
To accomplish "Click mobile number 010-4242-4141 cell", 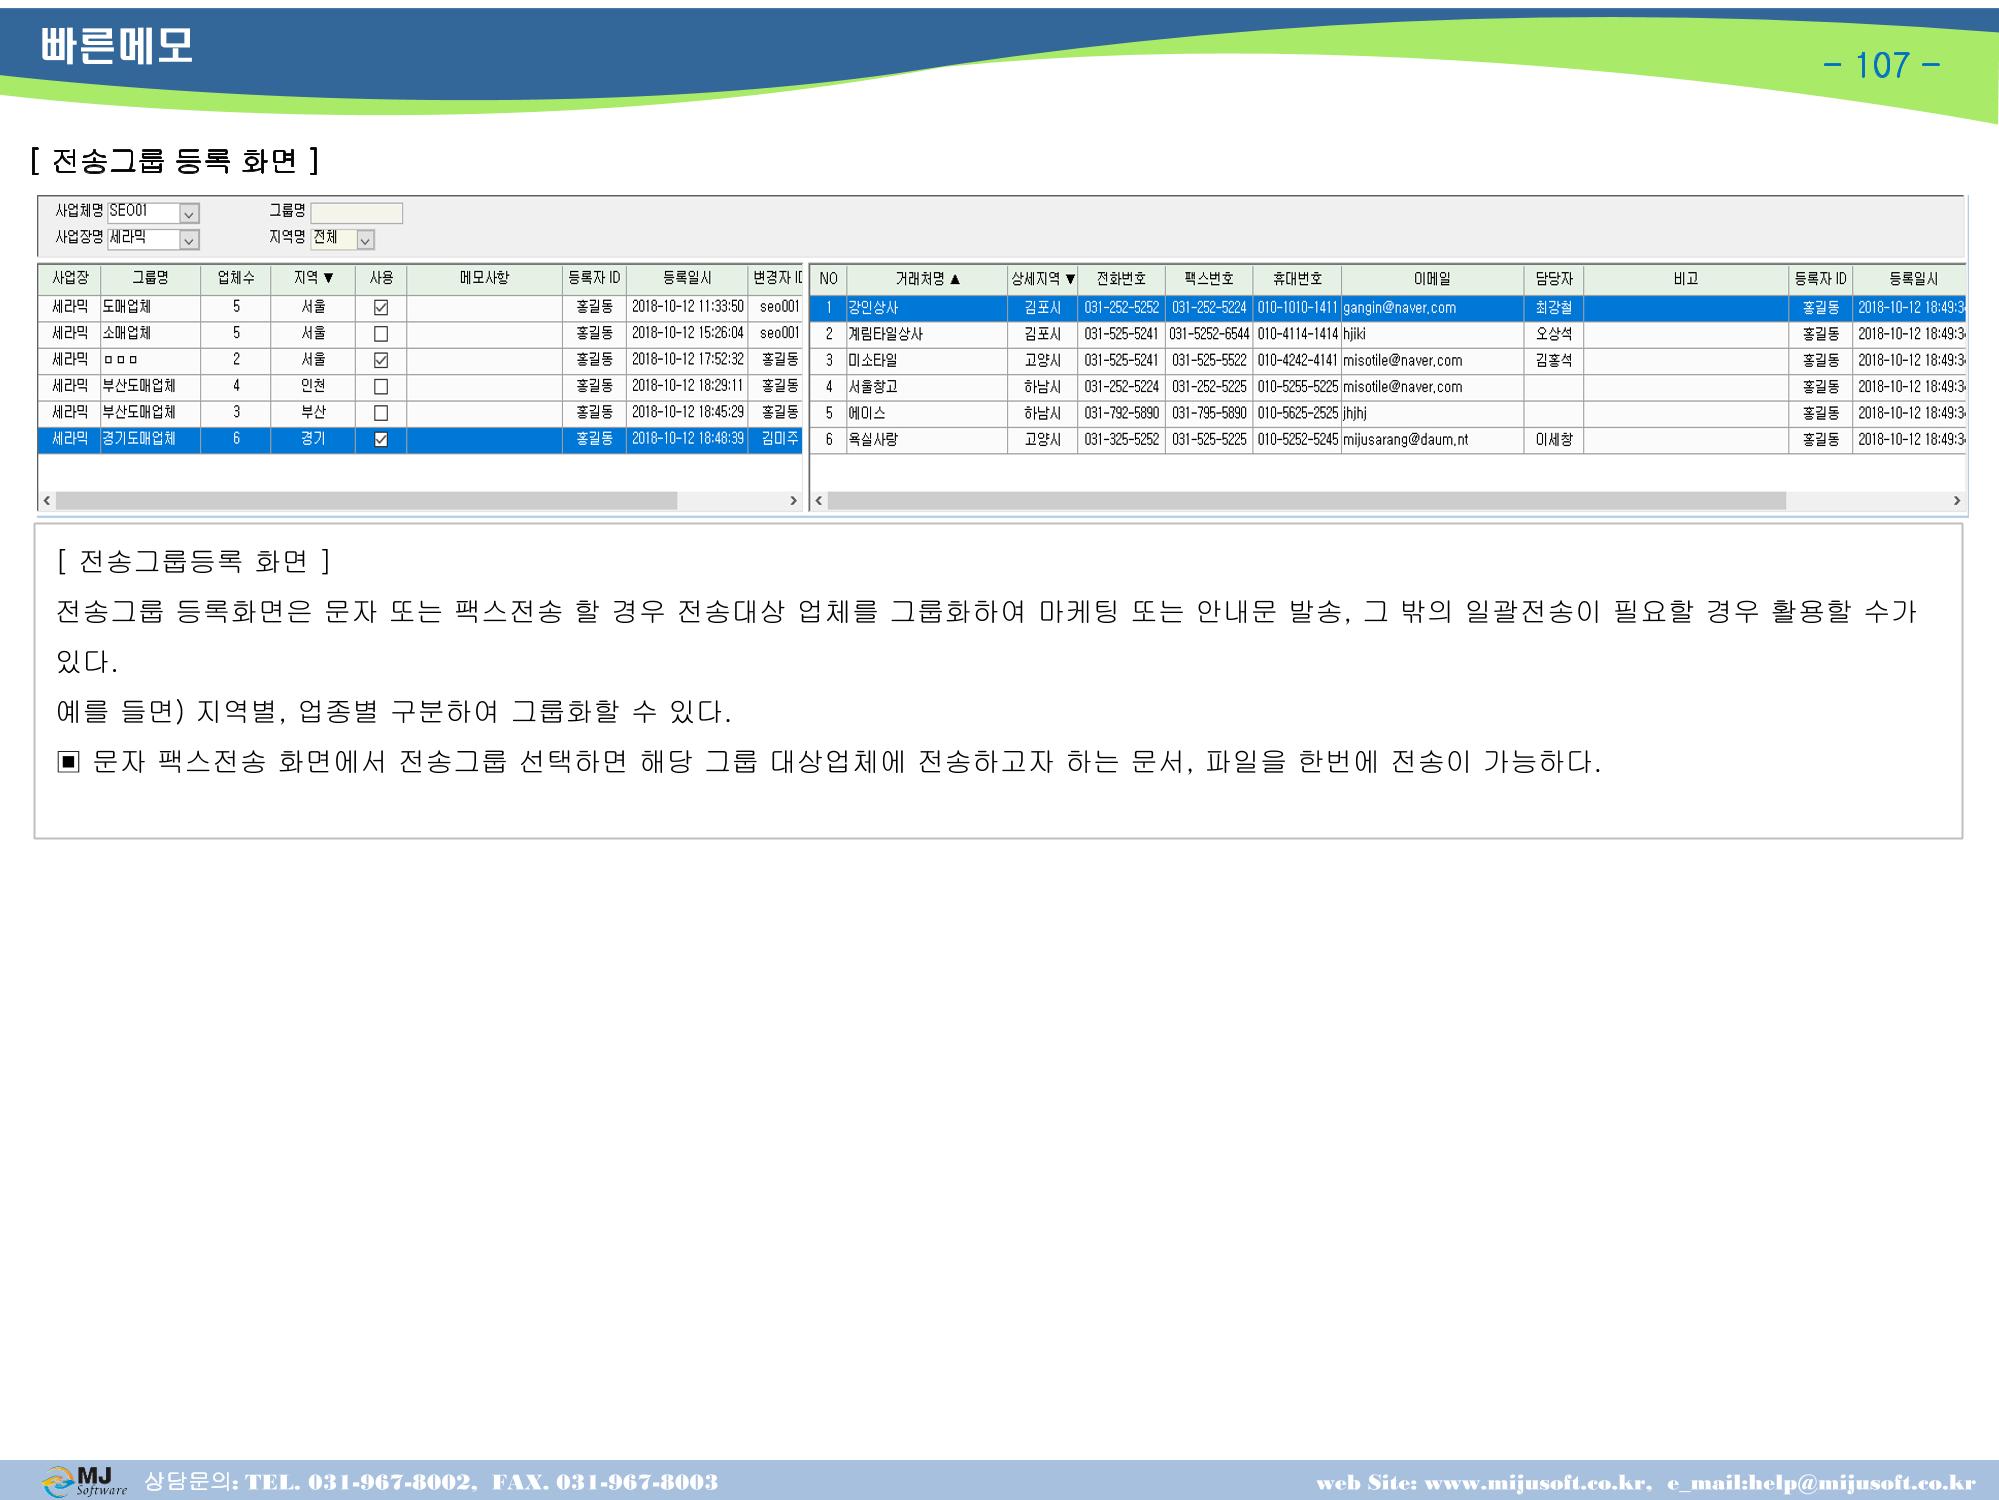I will tap(1297, 360).
